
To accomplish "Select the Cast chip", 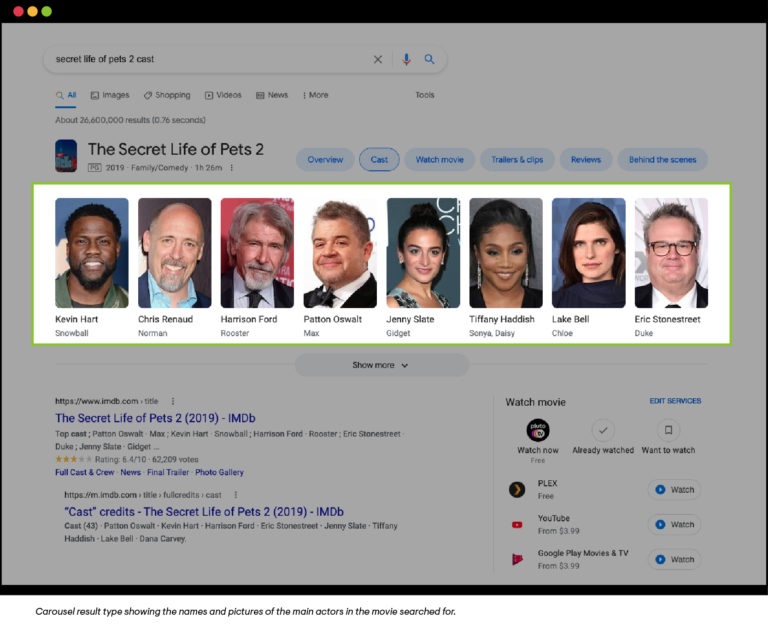I will pos(379,160).
